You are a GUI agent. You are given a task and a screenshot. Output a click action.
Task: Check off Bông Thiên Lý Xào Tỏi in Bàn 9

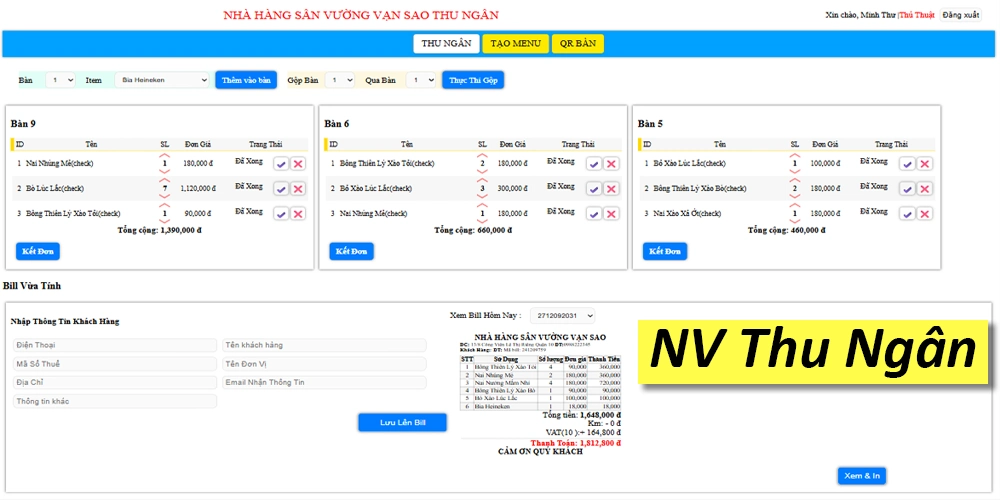tap(281, 214)
